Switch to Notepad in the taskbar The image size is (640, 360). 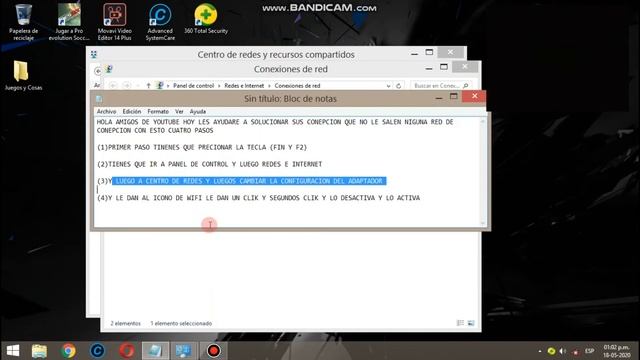pos(155,351)
